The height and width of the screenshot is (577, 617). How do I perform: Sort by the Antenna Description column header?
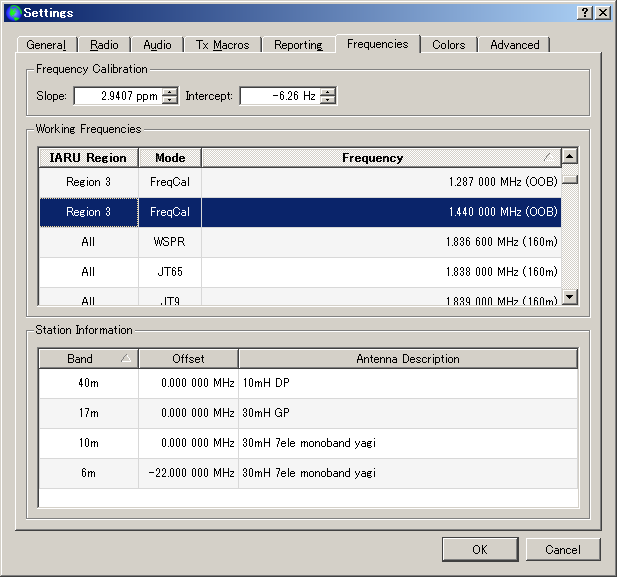[x=408, y=359]
